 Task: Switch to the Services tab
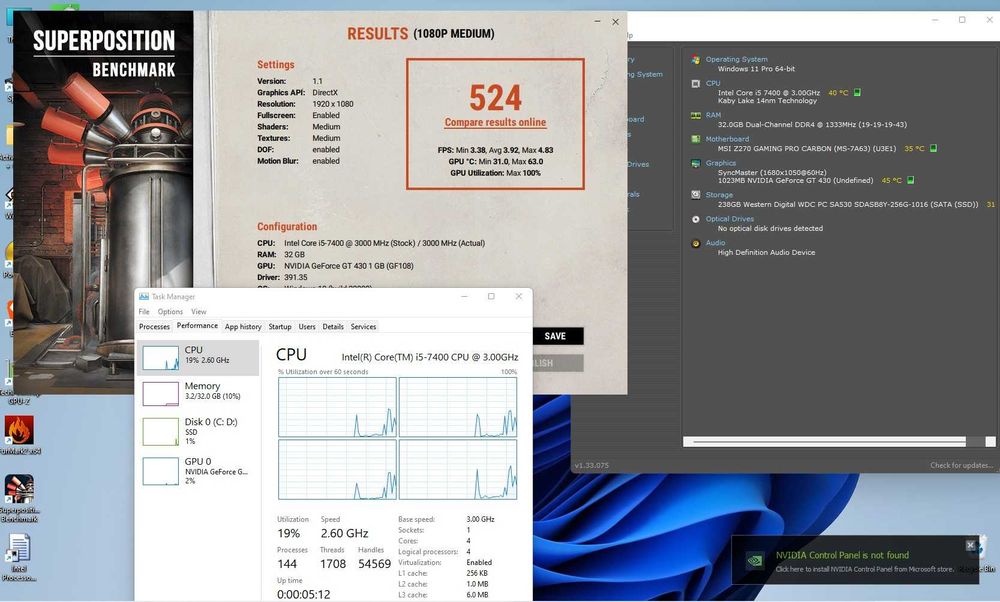(364, 327)
